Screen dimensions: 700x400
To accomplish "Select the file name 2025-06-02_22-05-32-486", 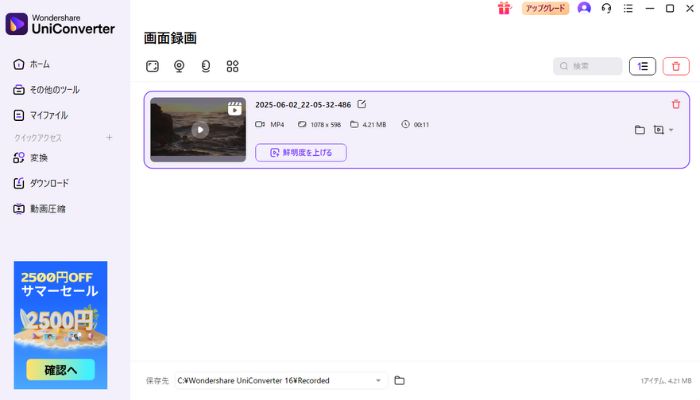I will [x=303, y=104].
